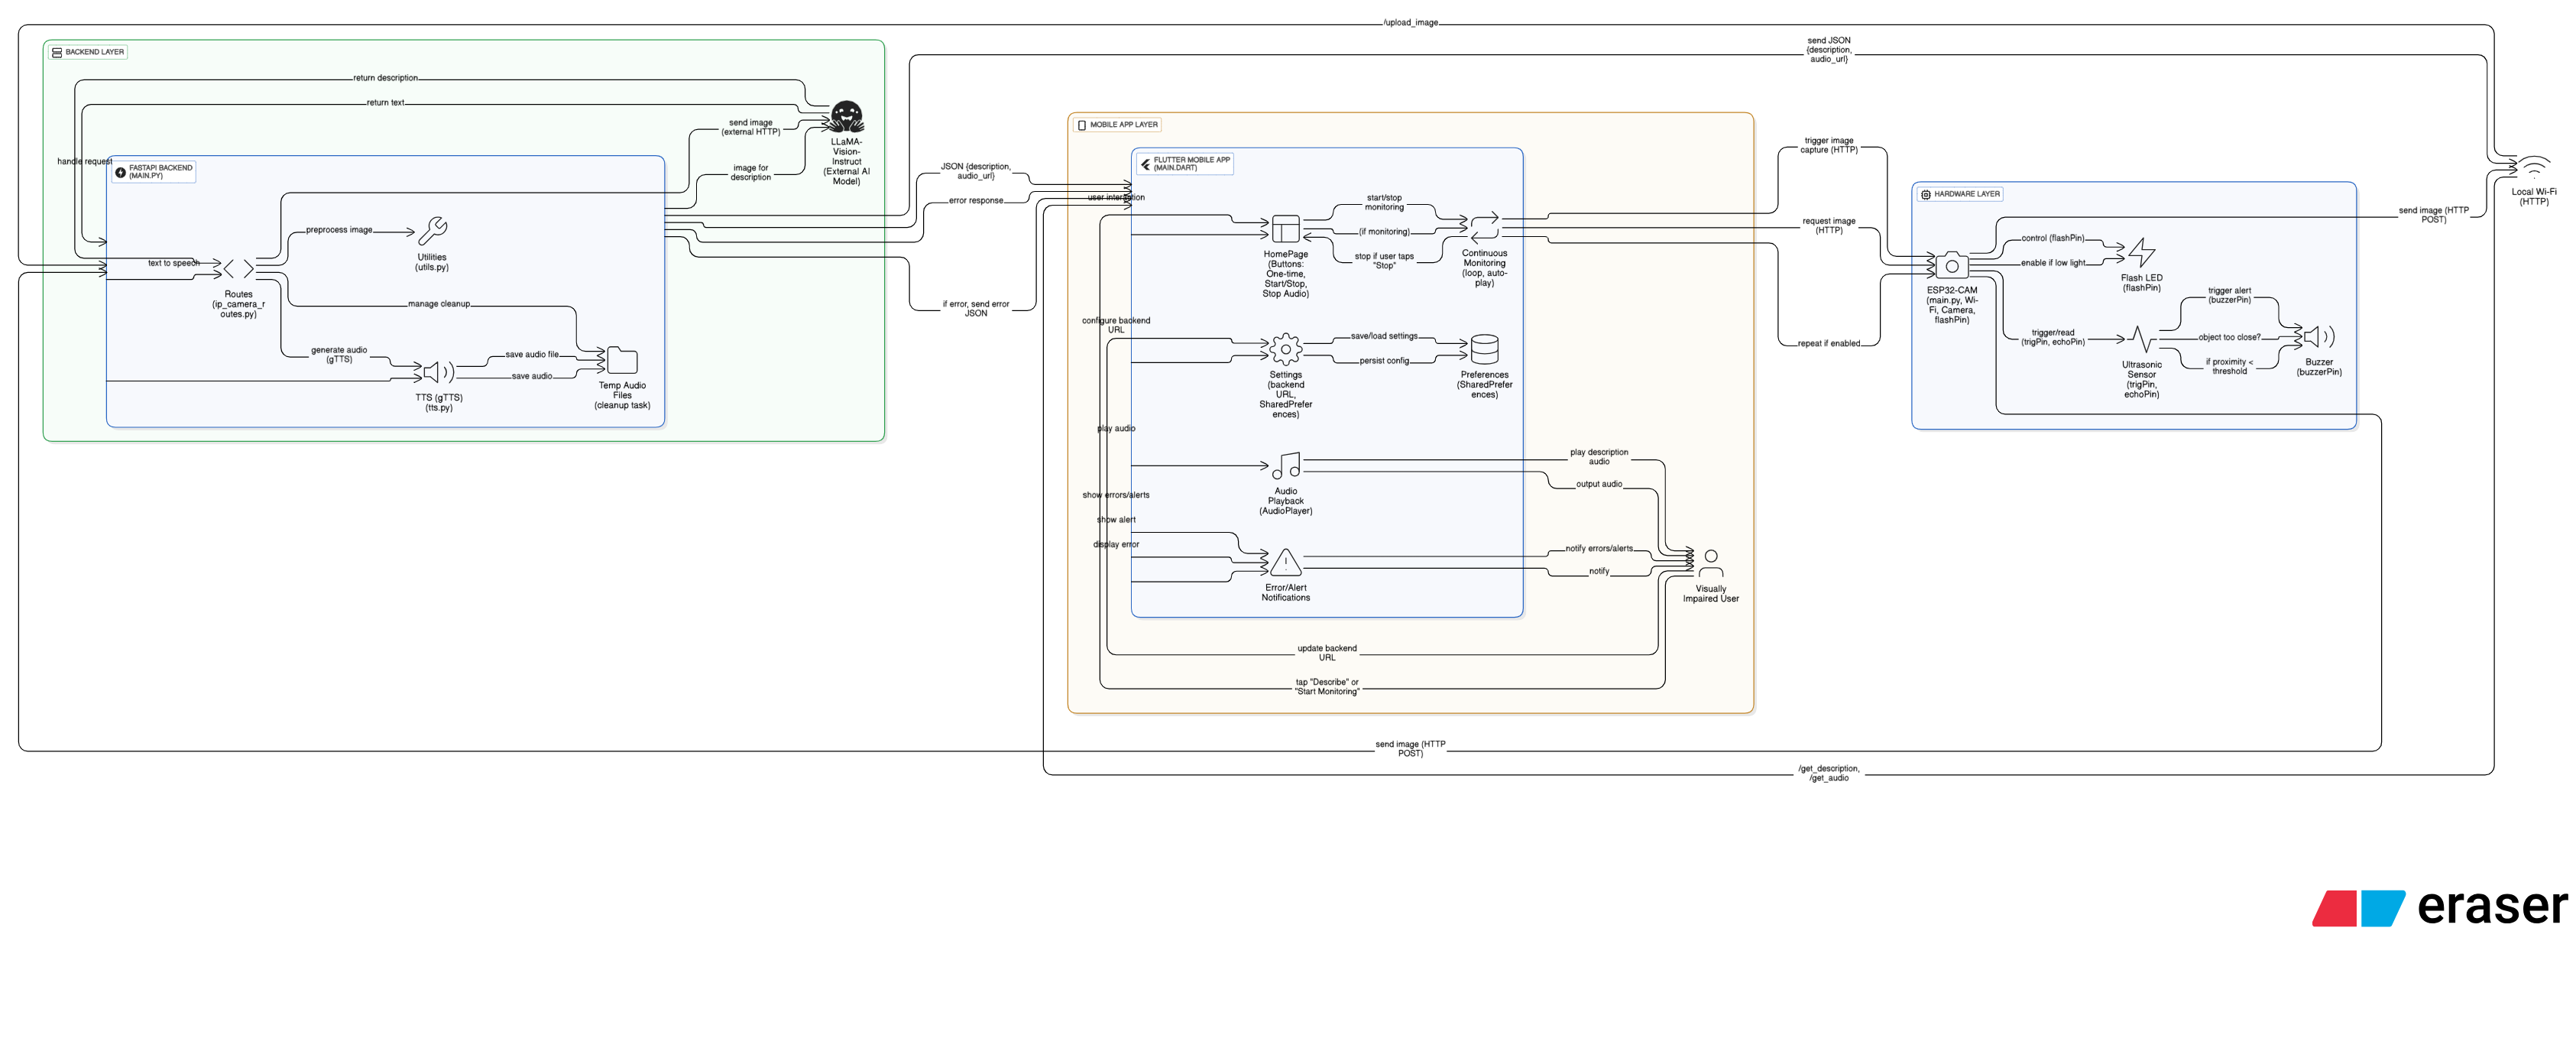Select the HomePage layout icon
Image resolution: width=2576 pixels, height=1038 pixels.
[1285, 229]
